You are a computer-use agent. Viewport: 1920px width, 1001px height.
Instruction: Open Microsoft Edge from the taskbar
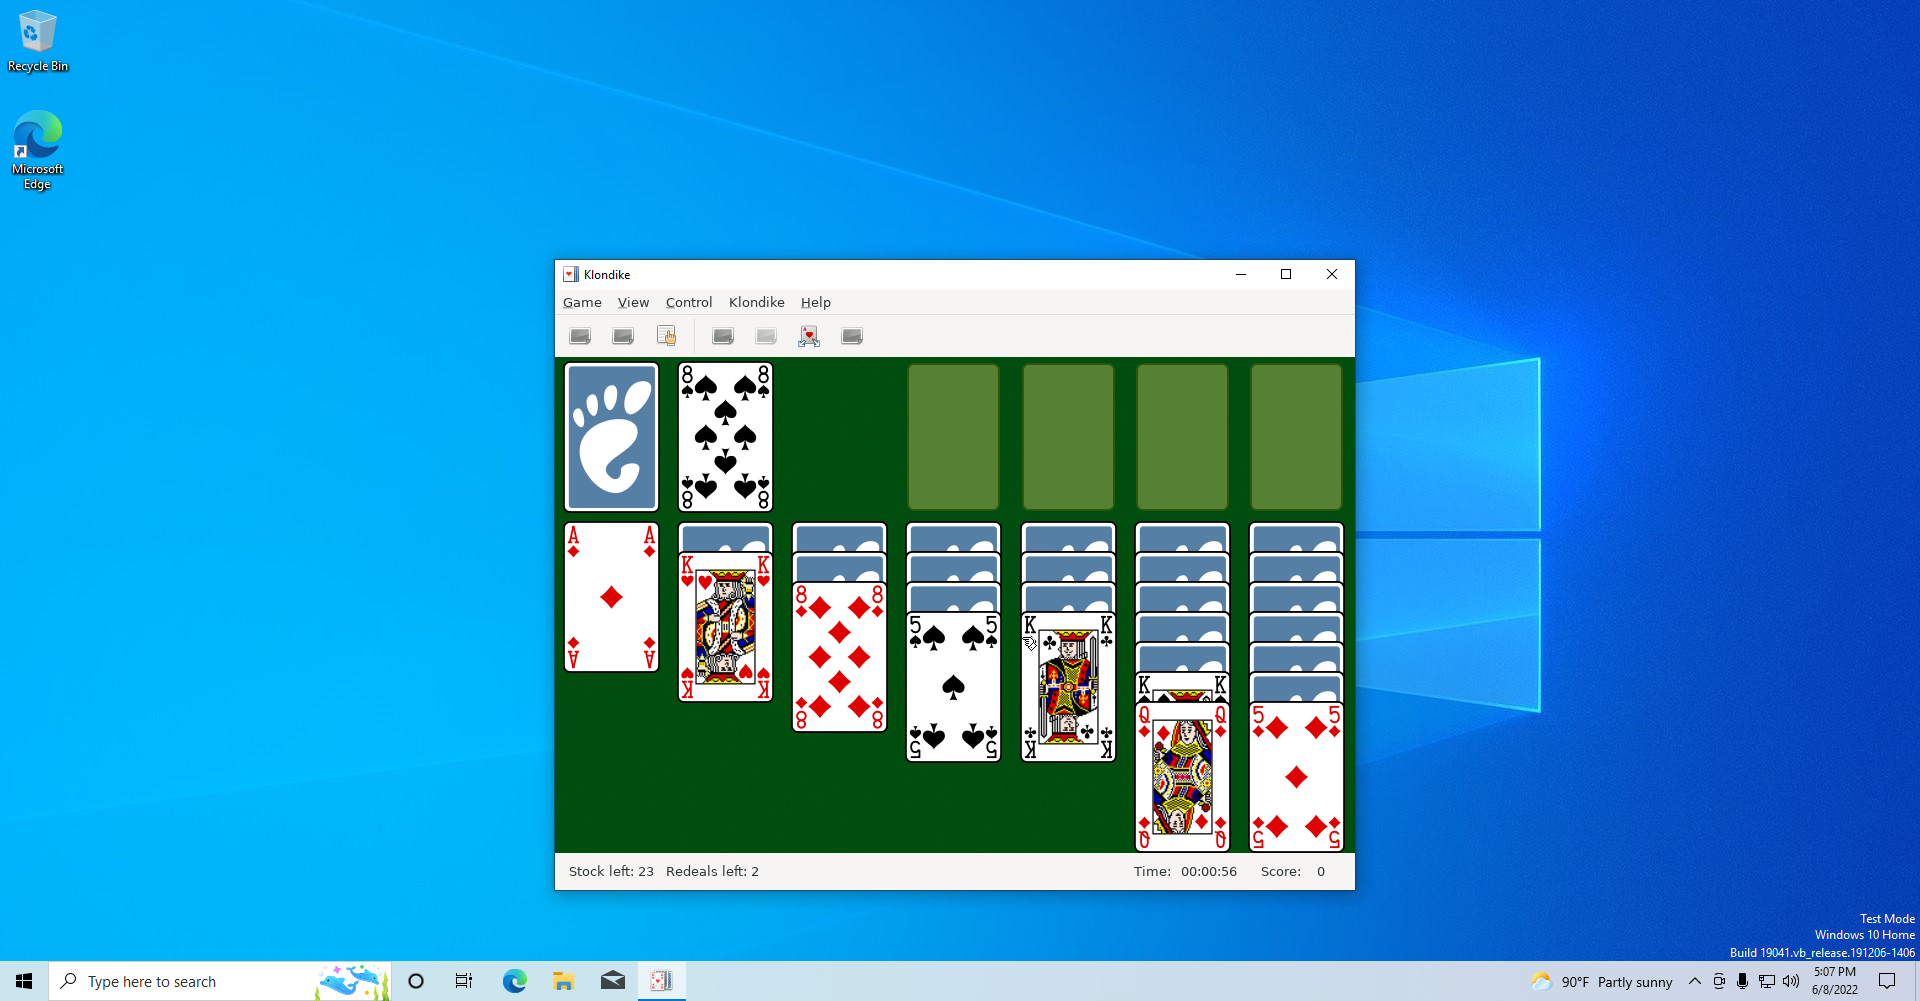click(x=515, y=981)
